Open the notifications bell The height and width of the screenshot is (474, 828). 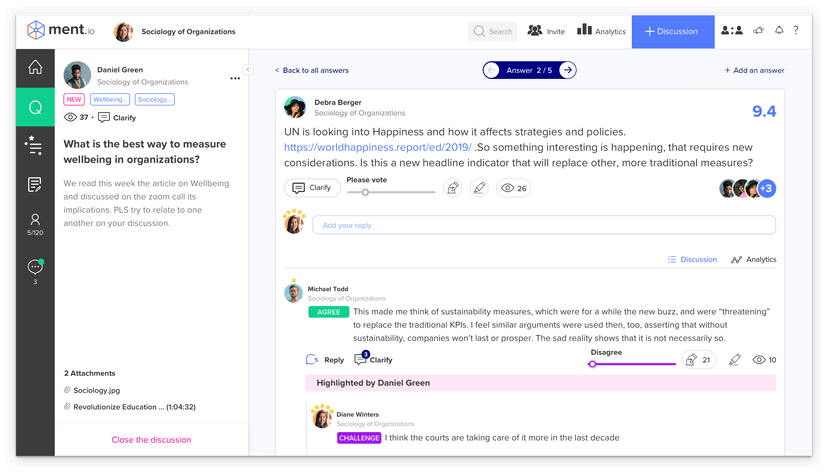(779, 31)
